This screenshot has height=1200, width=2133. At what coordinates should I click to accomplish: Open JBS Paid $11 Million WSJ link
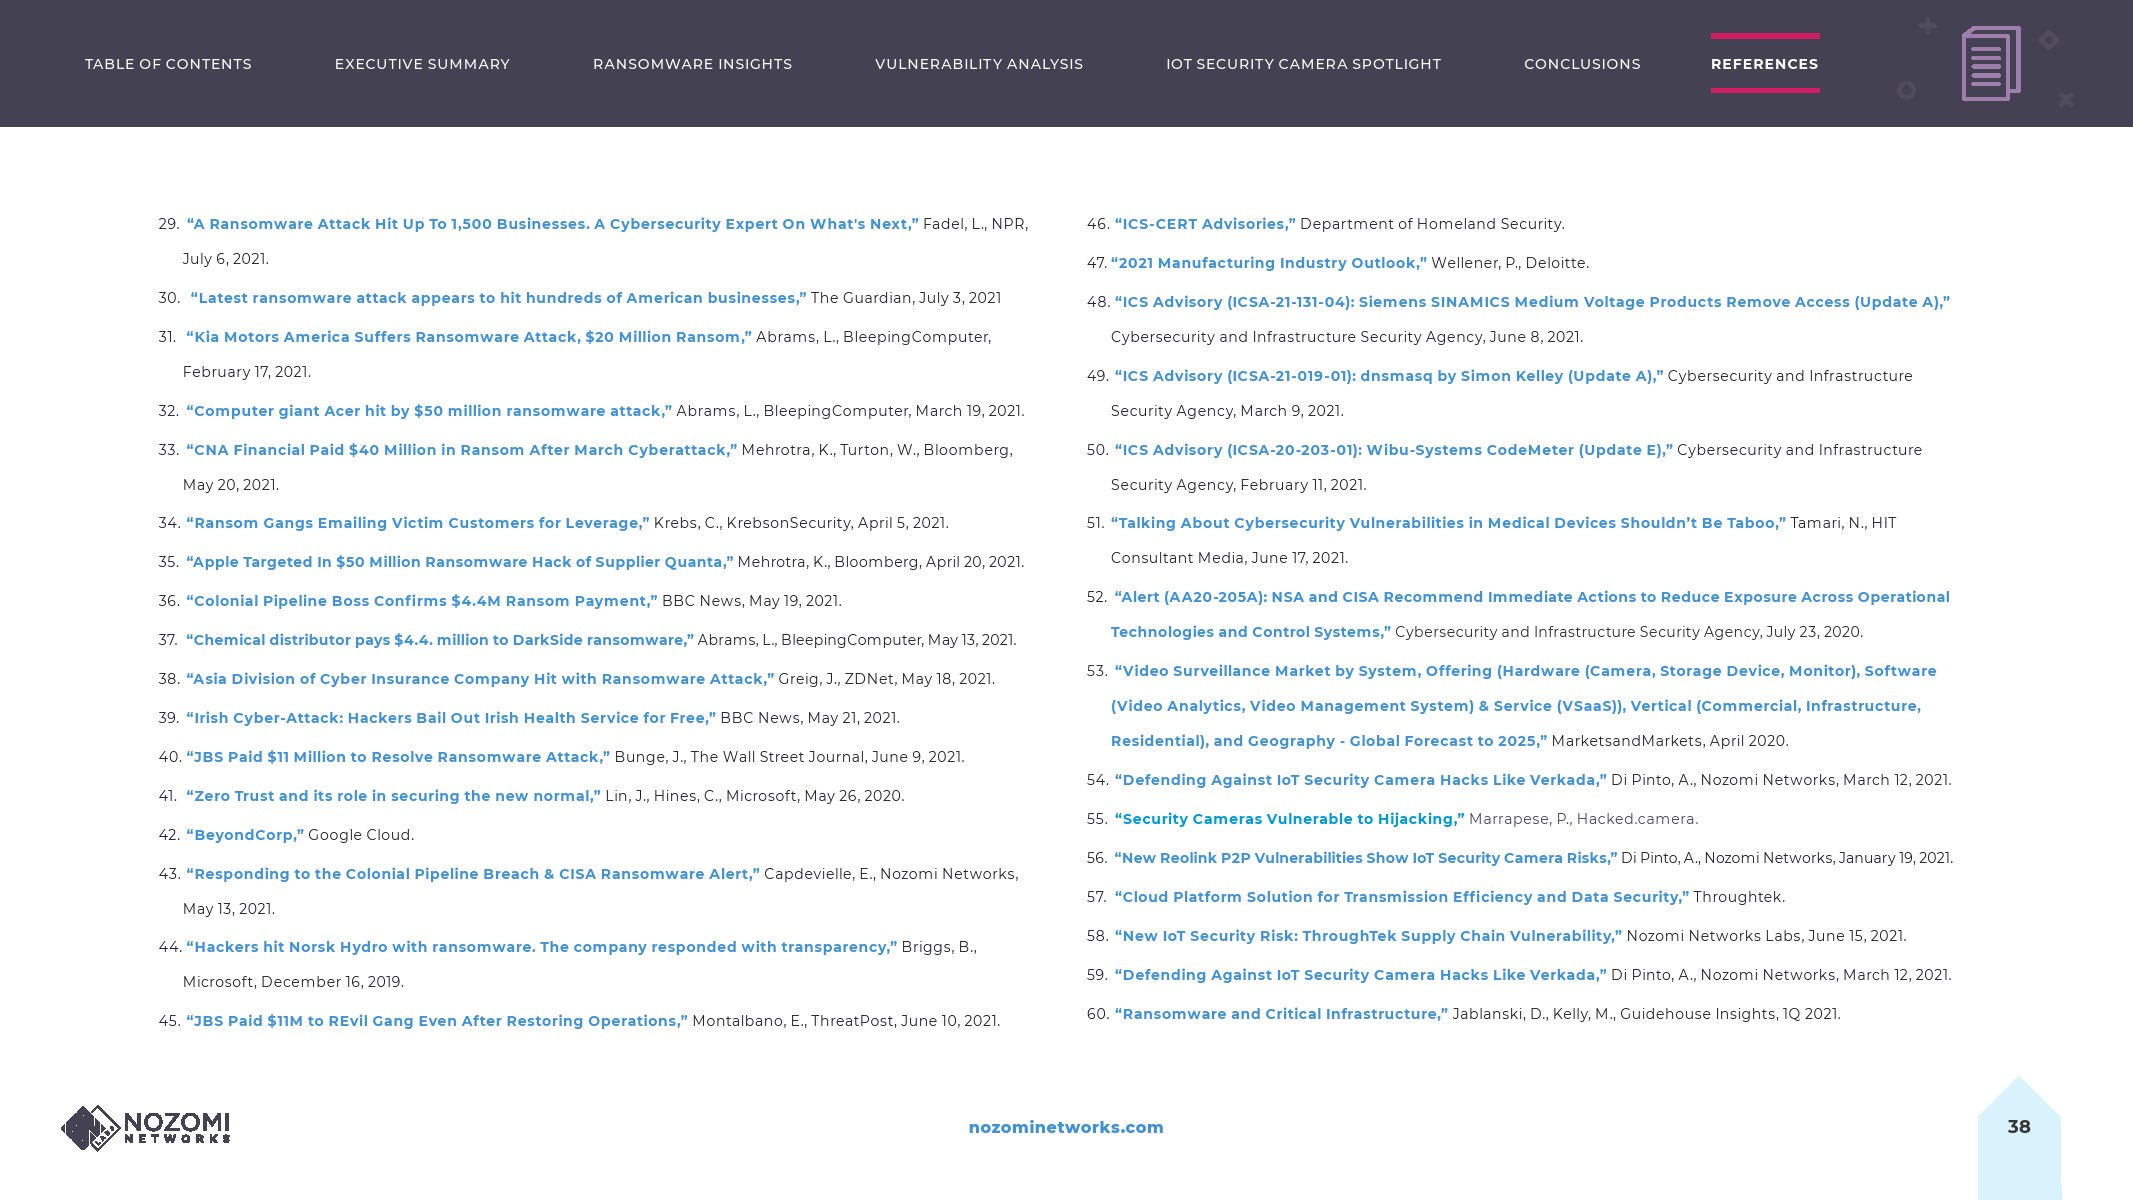pyautogui.click(x=397, y=757)
